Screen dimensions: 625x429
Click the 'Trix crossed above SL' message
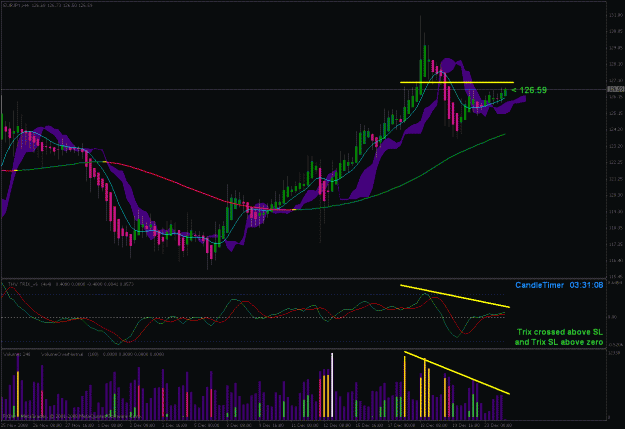click(x=560, y=332)
